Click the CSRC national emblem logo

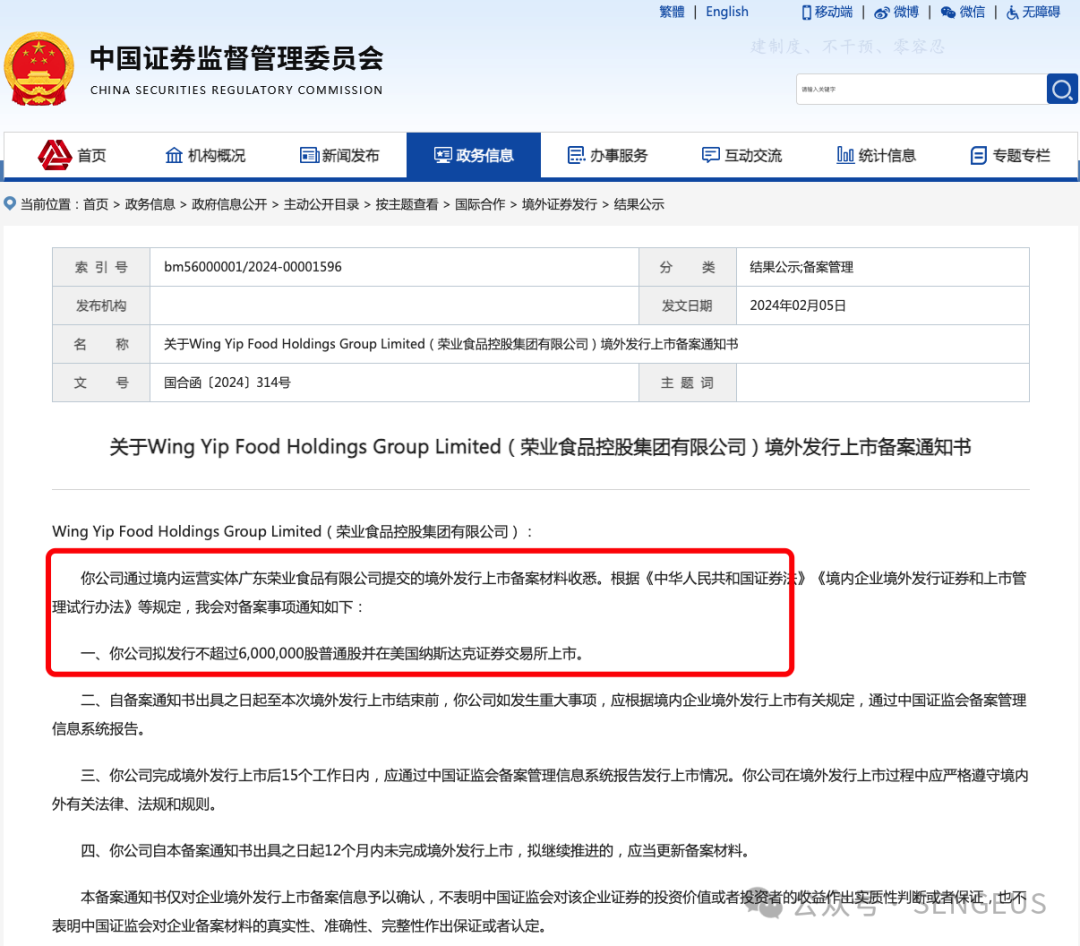(x=39, y=69)
